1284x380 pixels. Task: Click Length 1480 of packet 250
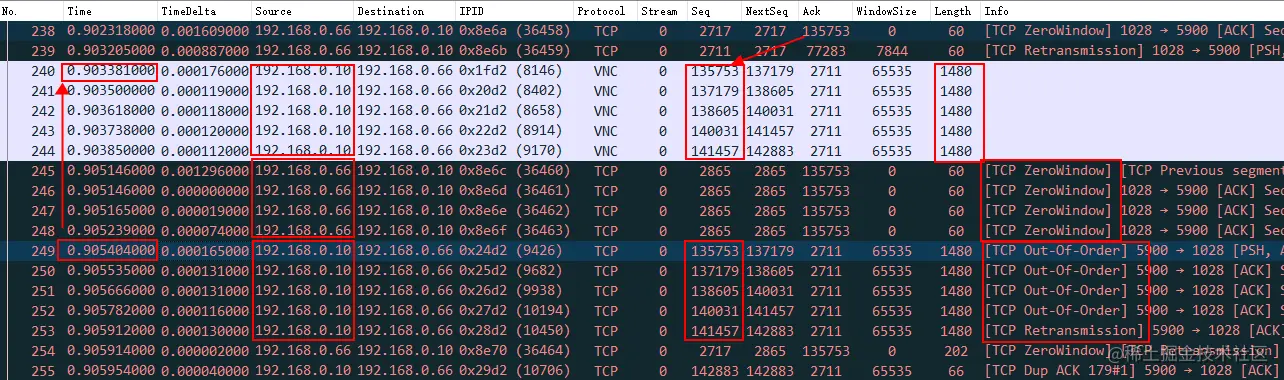tap(956, 271)
